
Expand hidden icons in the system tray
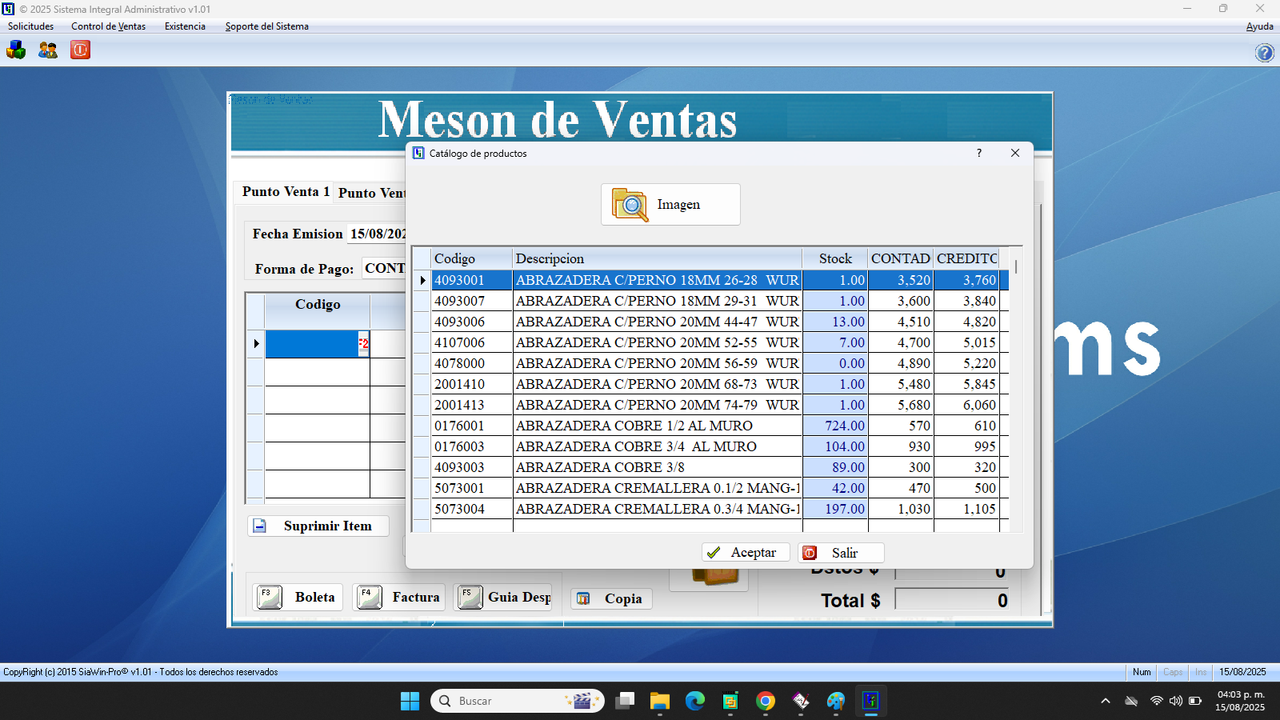pos(1105,700)
